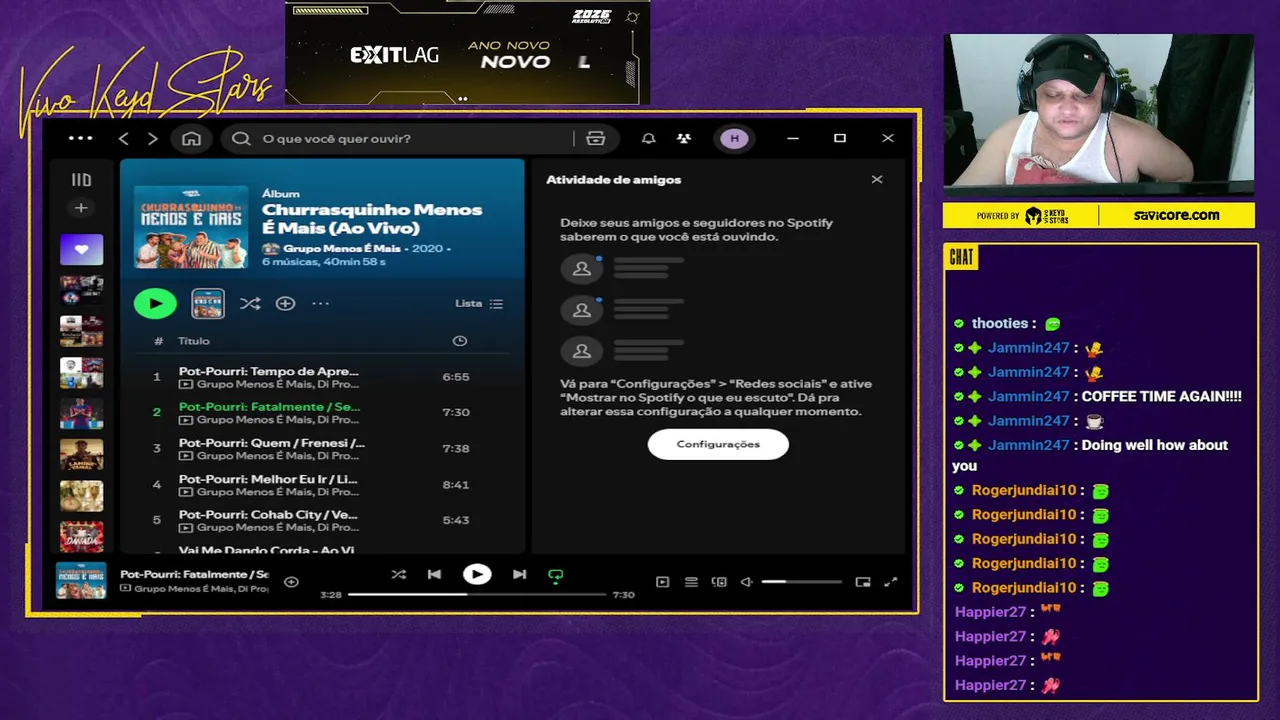Open Connect to a device icon
Viewport: 1280px width, 720px height.
tap(719, 581)
